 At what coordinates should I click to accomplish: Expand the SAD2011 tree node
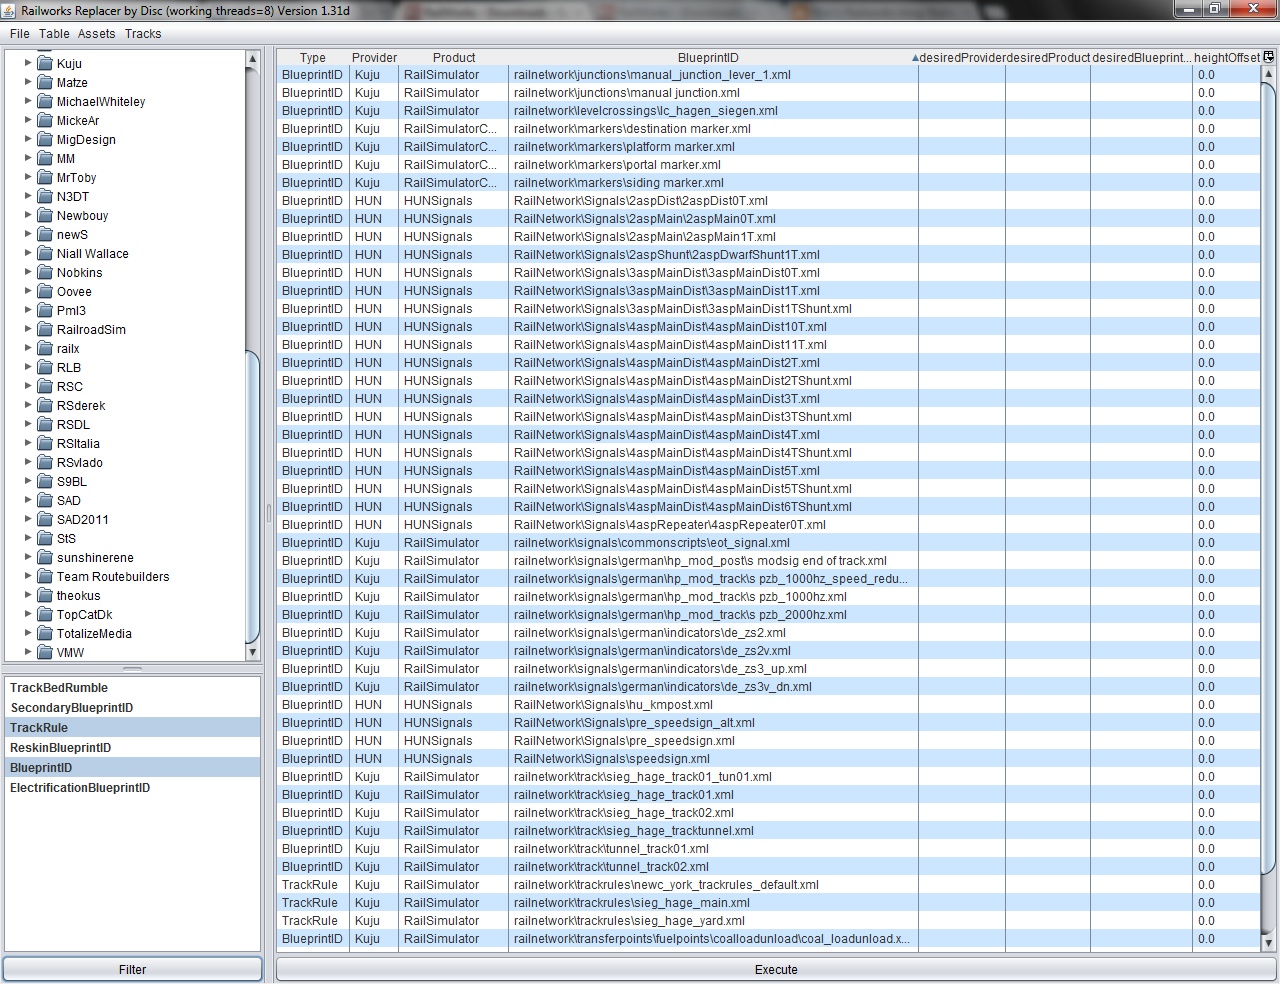point(28,519)
